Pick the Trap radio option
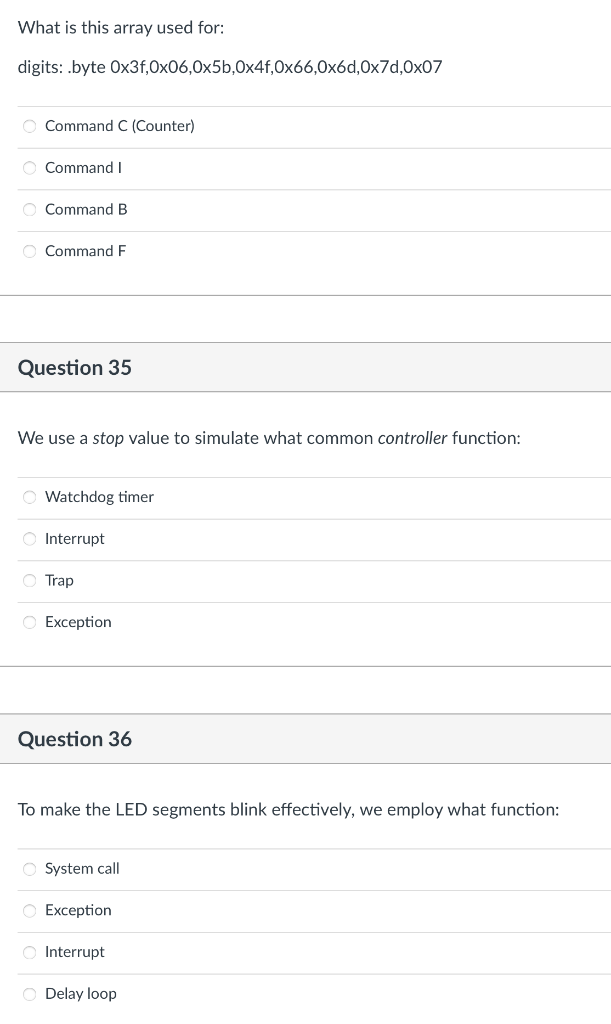The image size is (611, 1024). tap(30, 581)
